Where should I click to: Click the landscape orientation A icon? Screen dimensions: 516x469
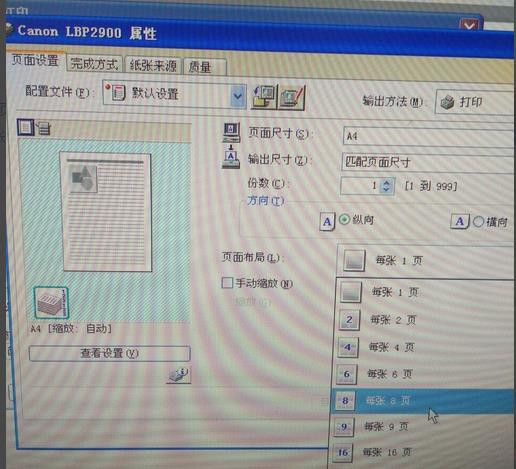[x=460, y=221]
